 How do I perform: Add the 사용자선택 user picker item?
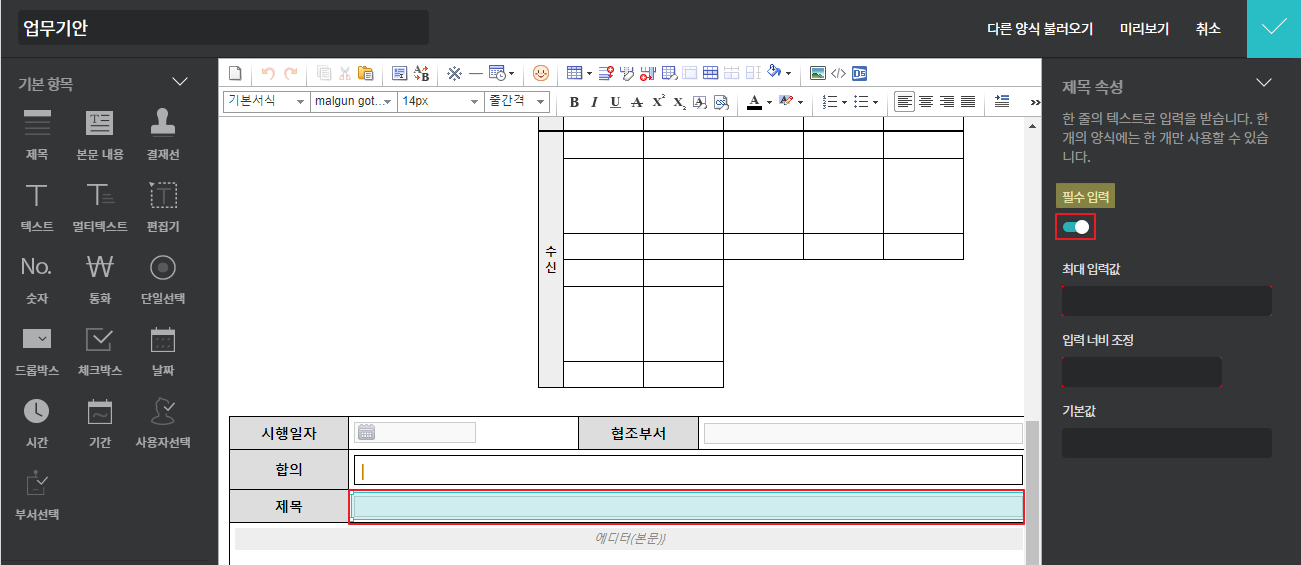coord(163,420)
